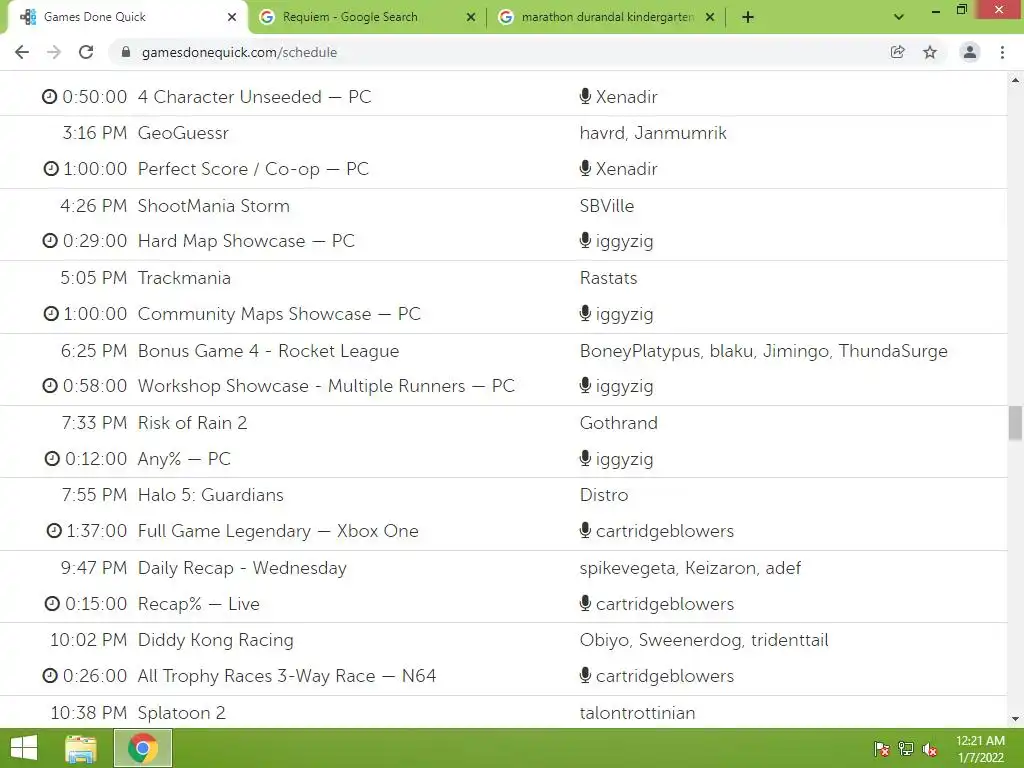This screenshot has width=1024, height=768.
Task: Click runner name SBVille
Action: click(x=607, y=206)
